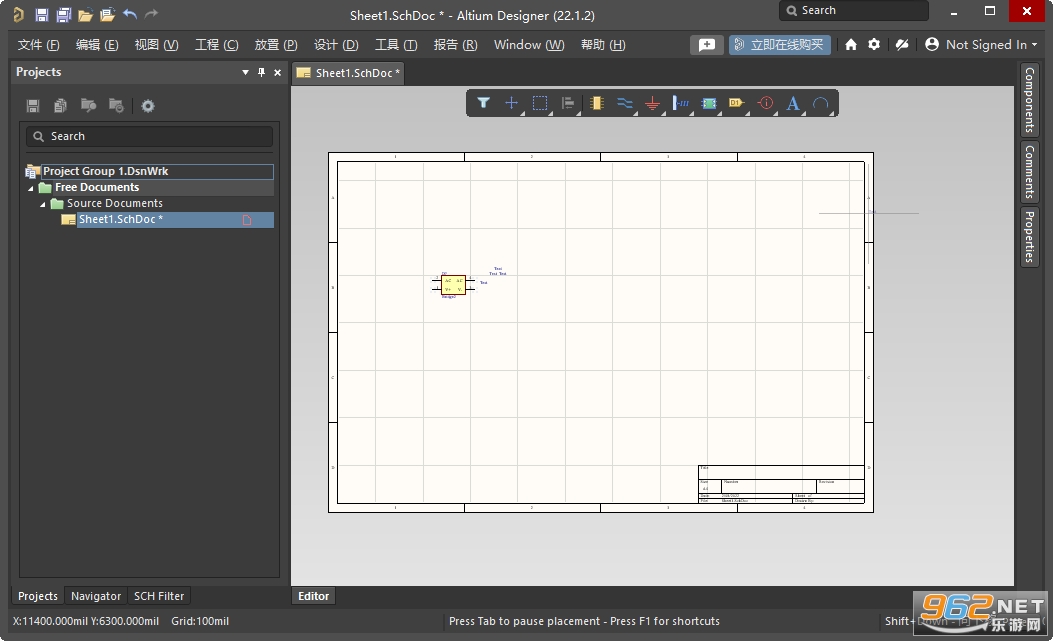Click the Editor tab below the sheet
1053x641 pixels.
click(313, 596)
